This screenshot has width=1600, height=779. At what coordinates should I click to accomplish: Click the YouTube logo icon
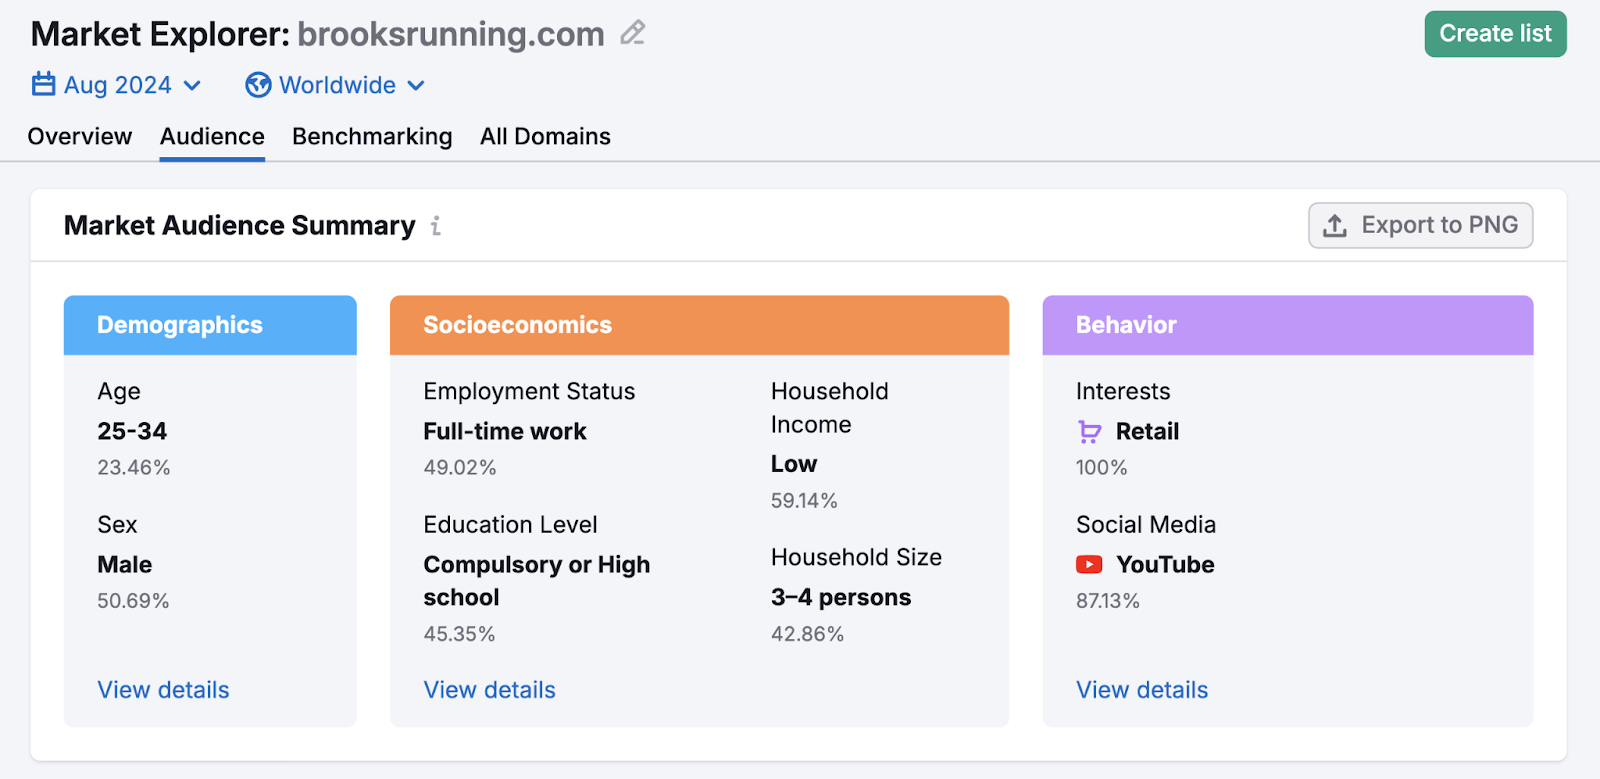pyautogui.click(x=1089, y=565)
